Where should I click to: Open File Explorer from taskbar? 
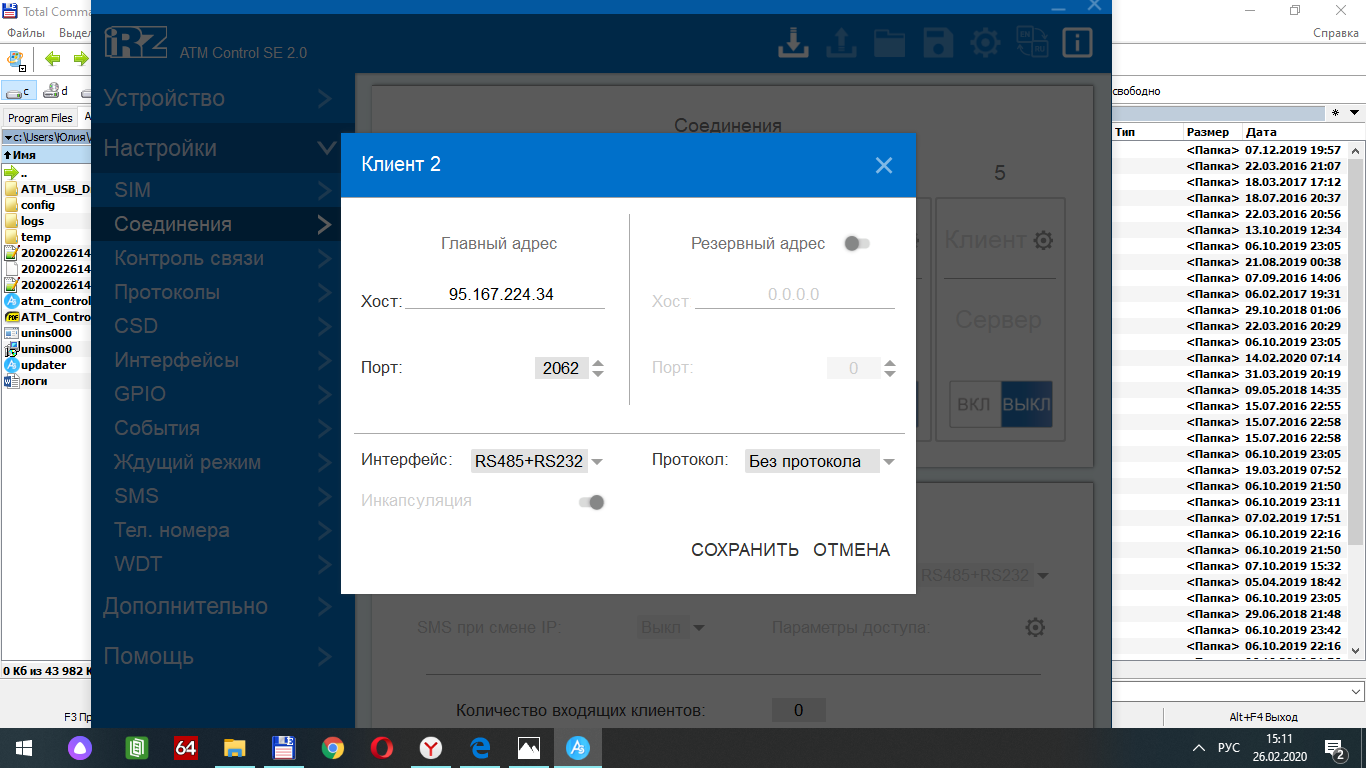tap(235, 747)
